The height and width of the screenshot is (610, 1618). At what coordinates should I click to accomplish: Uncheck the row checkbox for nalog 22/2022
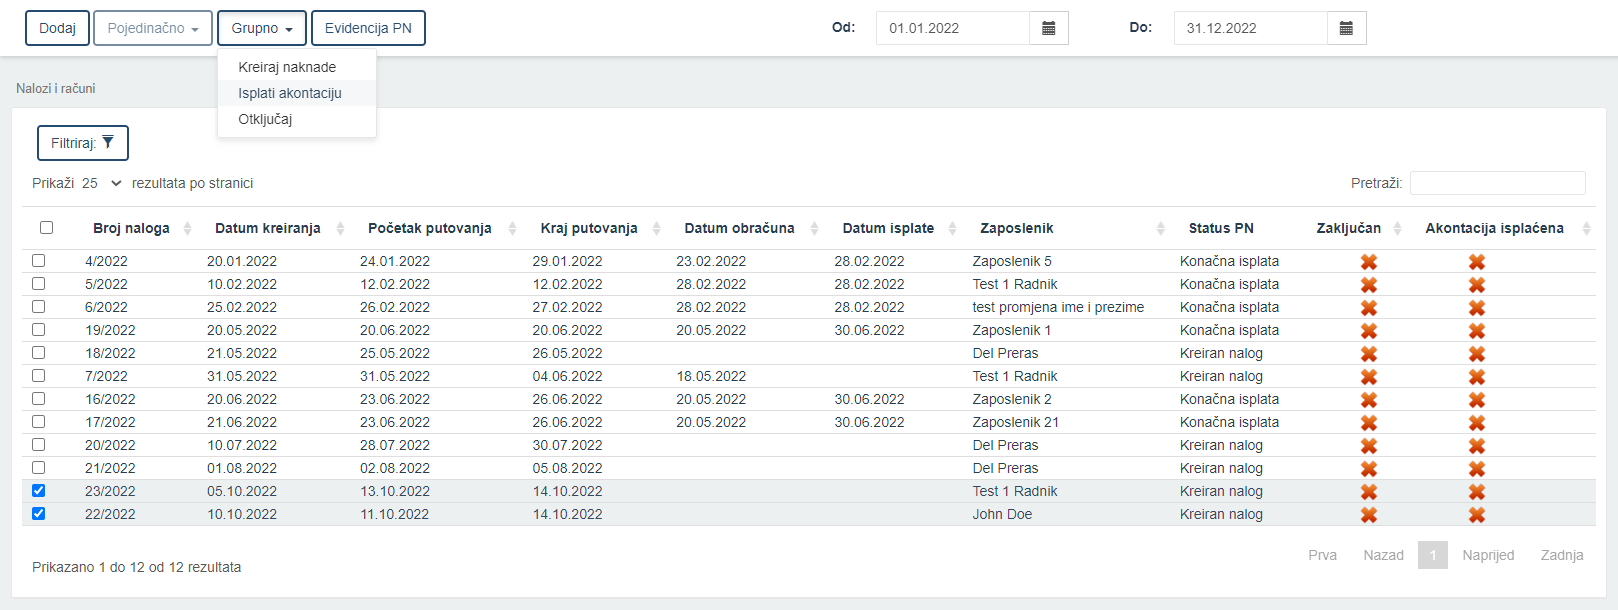tap(38, 514)
